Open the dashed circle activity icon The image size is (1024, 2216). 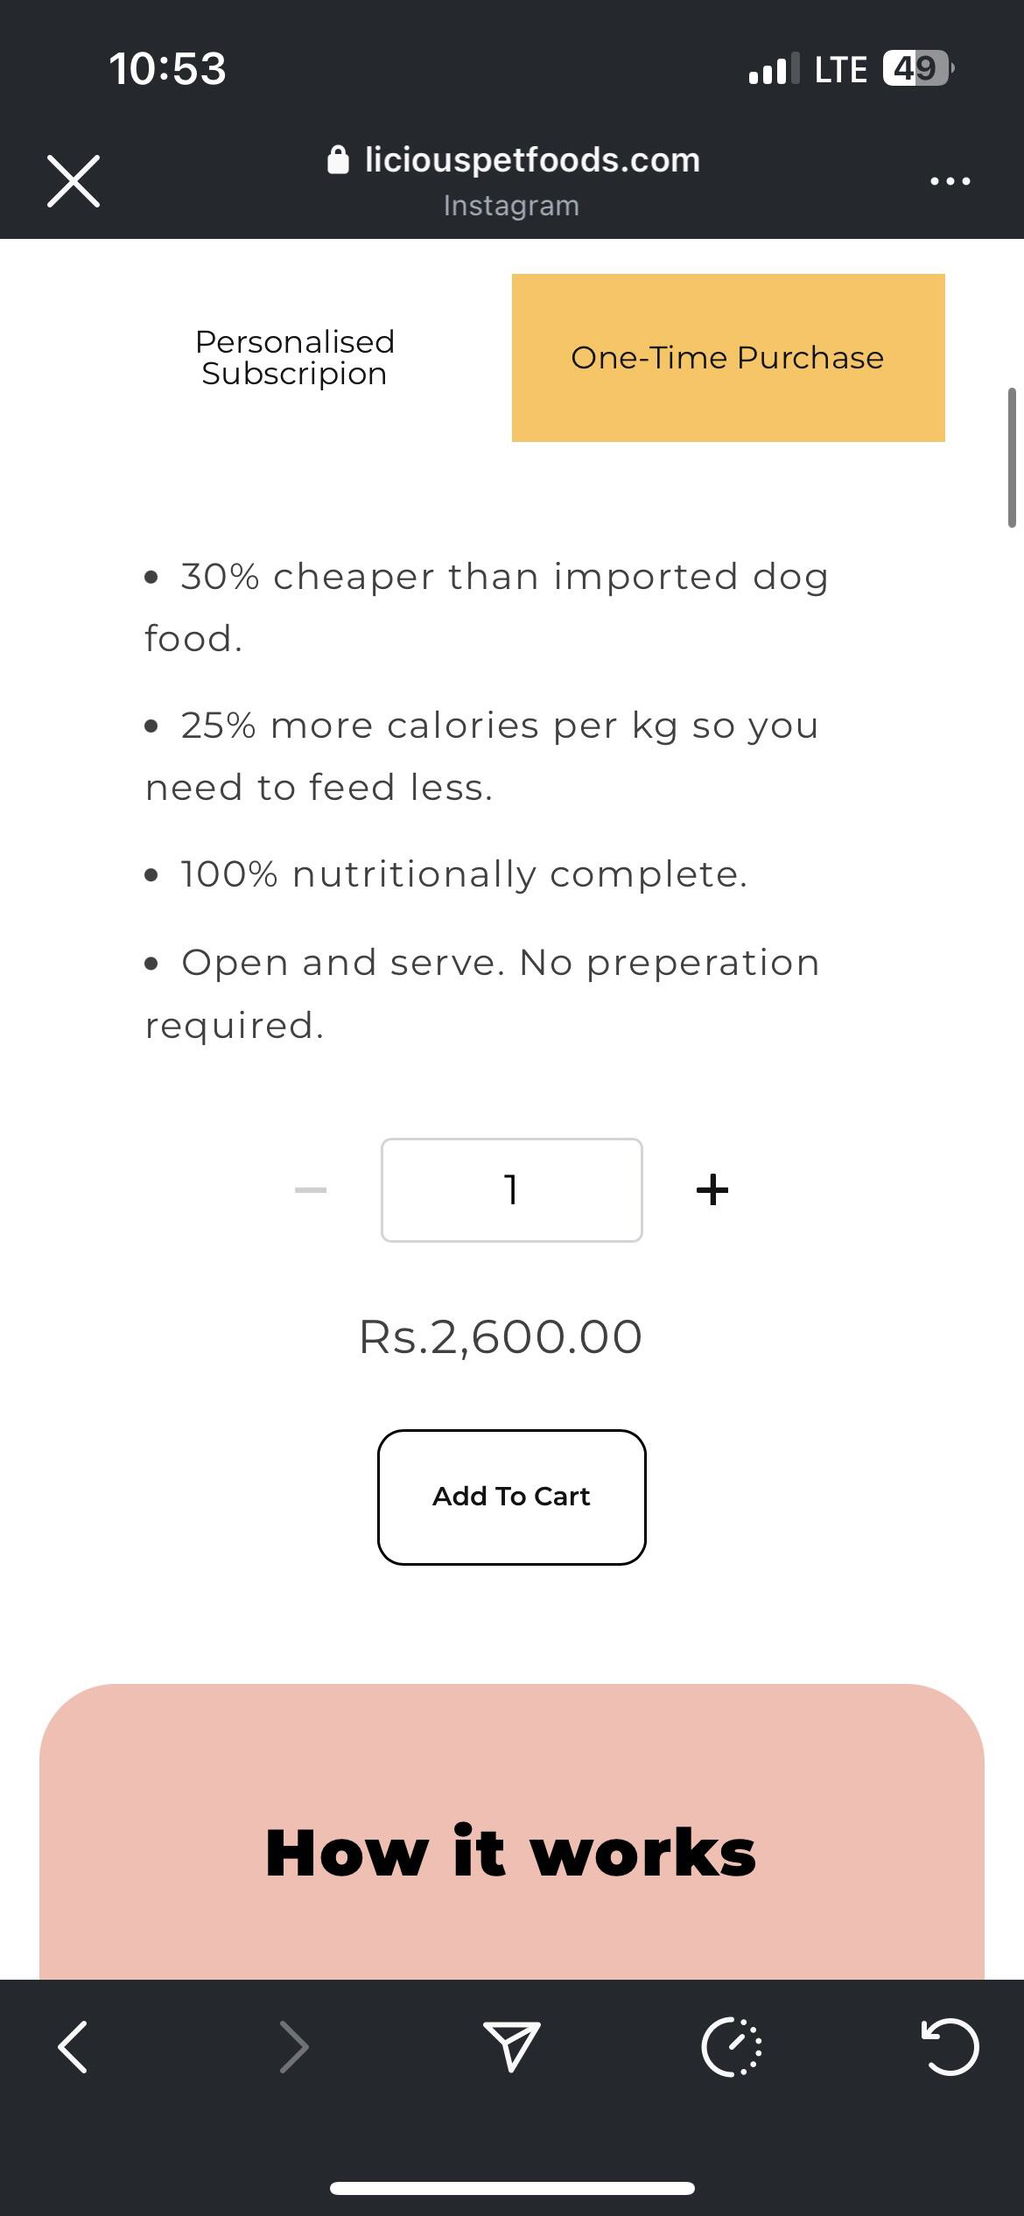tap(732, 2047)
